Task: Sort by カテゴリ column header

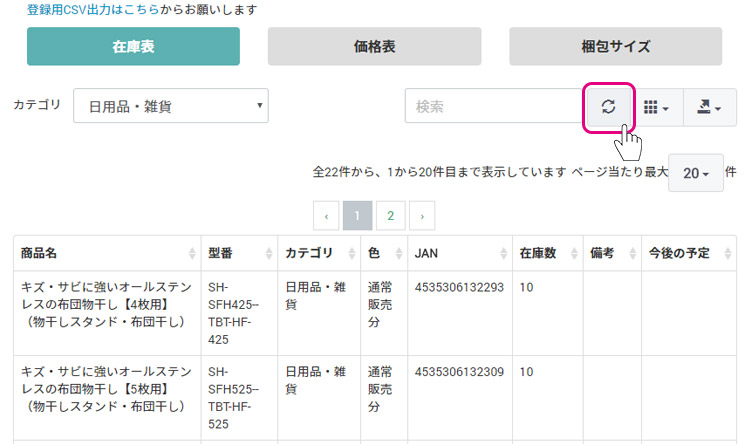Action: [319, 253]
